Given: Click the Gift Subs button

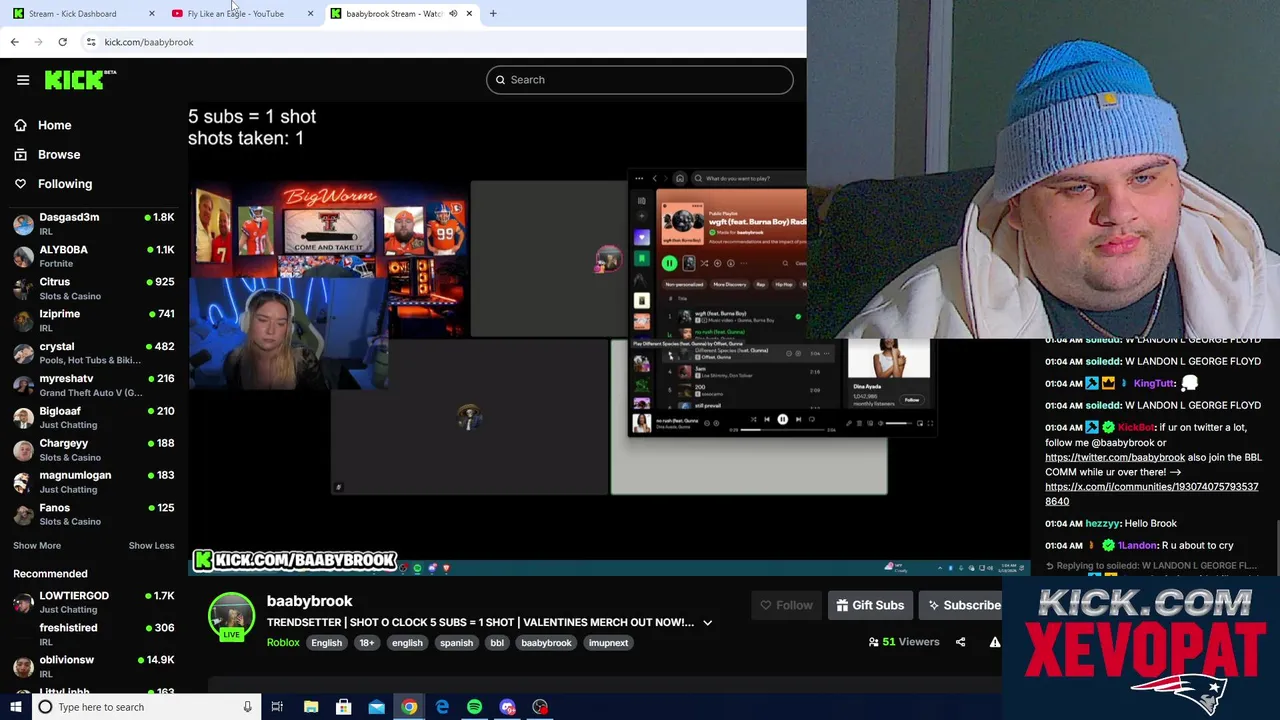Looking at the screenshot, I should coord(870,605).
